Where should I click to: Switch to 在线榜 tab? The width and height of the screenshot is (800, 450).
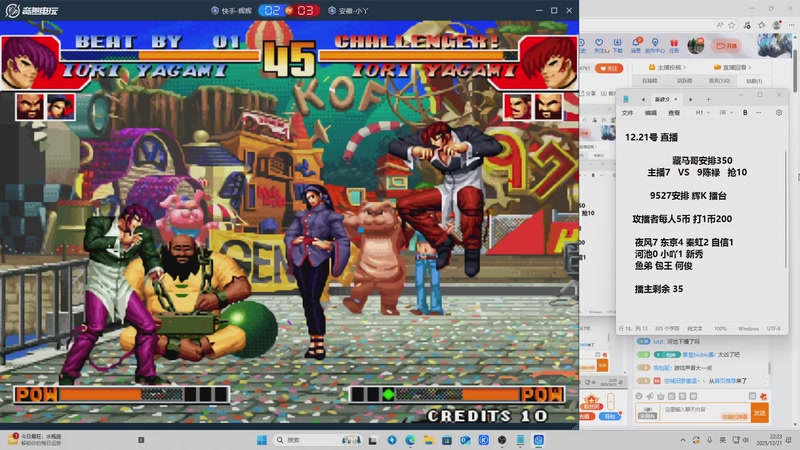pos(649,81)
